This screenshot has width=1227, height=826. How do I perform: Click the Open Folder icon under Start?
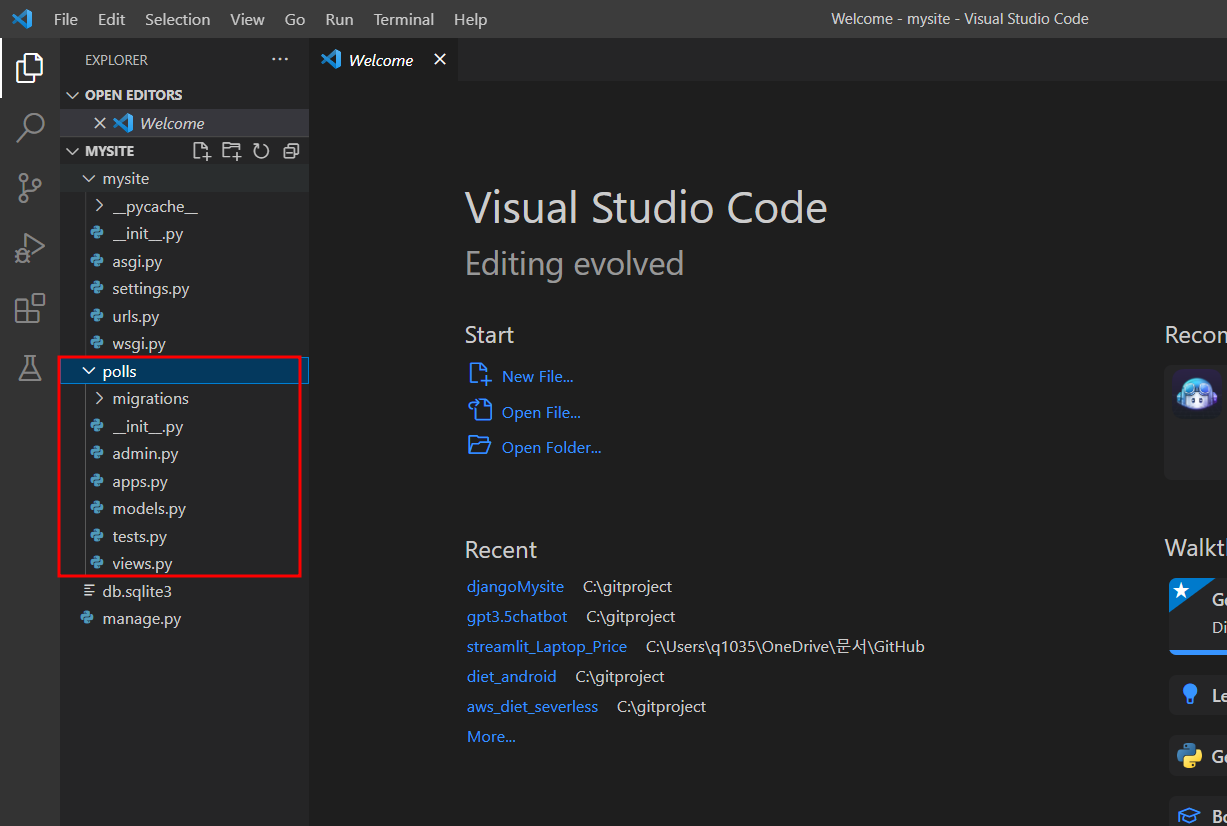tap(480, 445)
